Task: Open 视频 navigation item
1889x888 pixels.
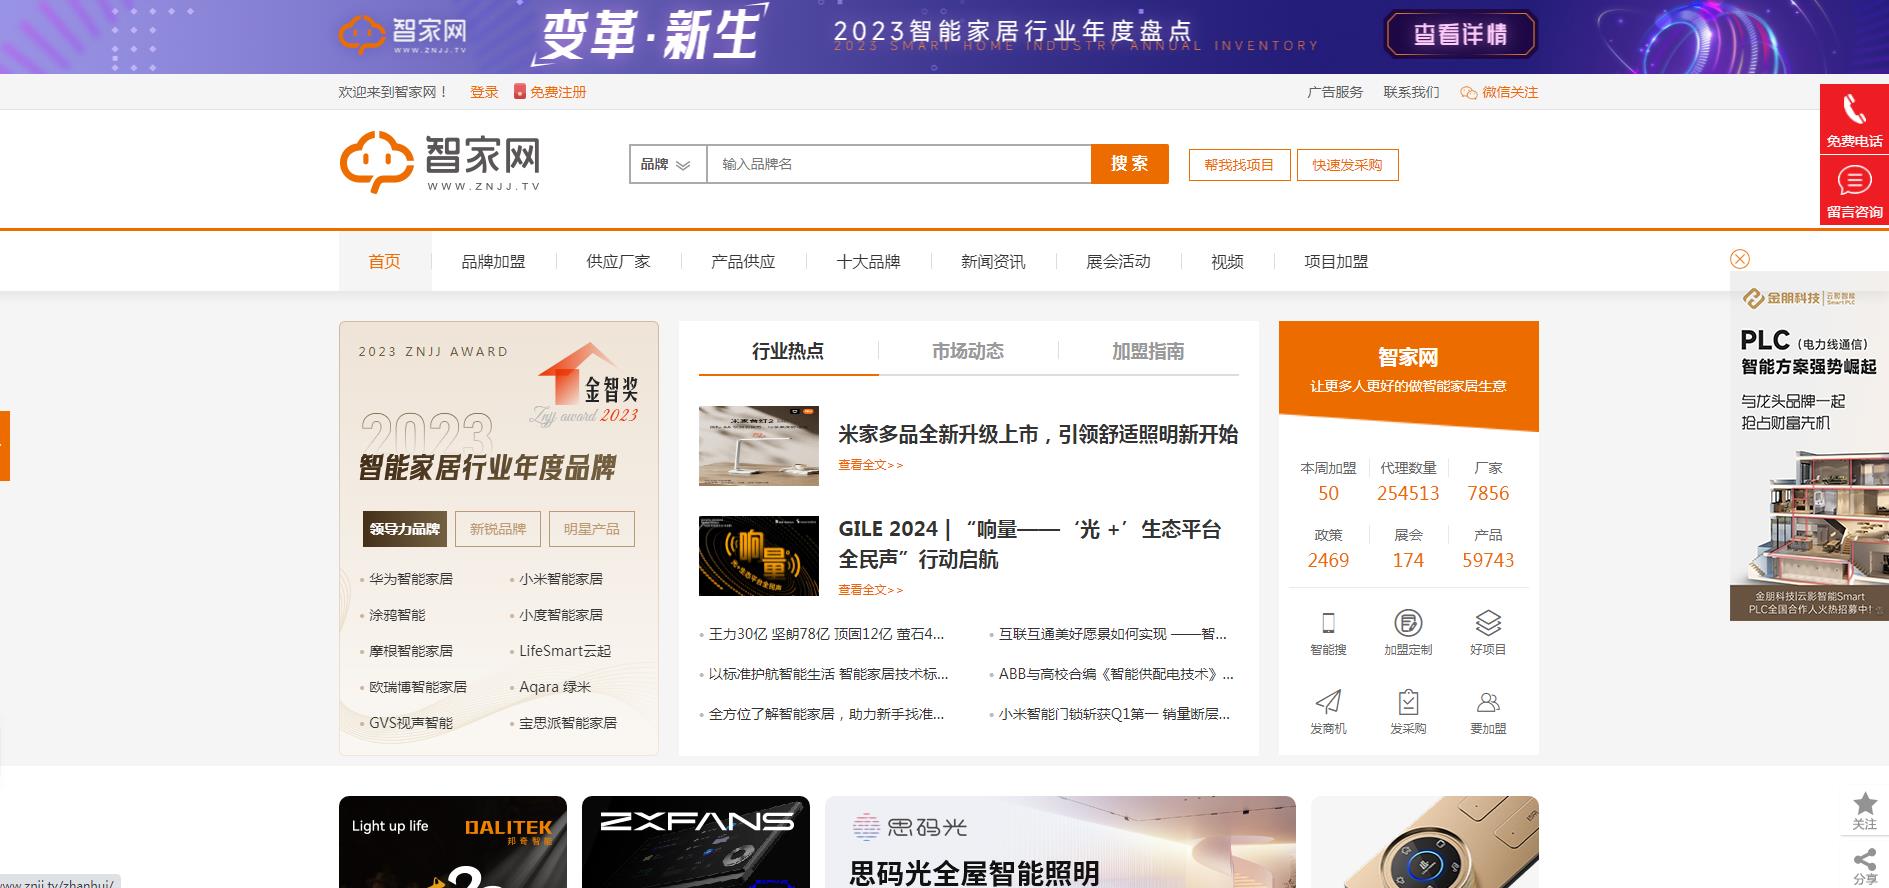Action: coord(1227,261)
